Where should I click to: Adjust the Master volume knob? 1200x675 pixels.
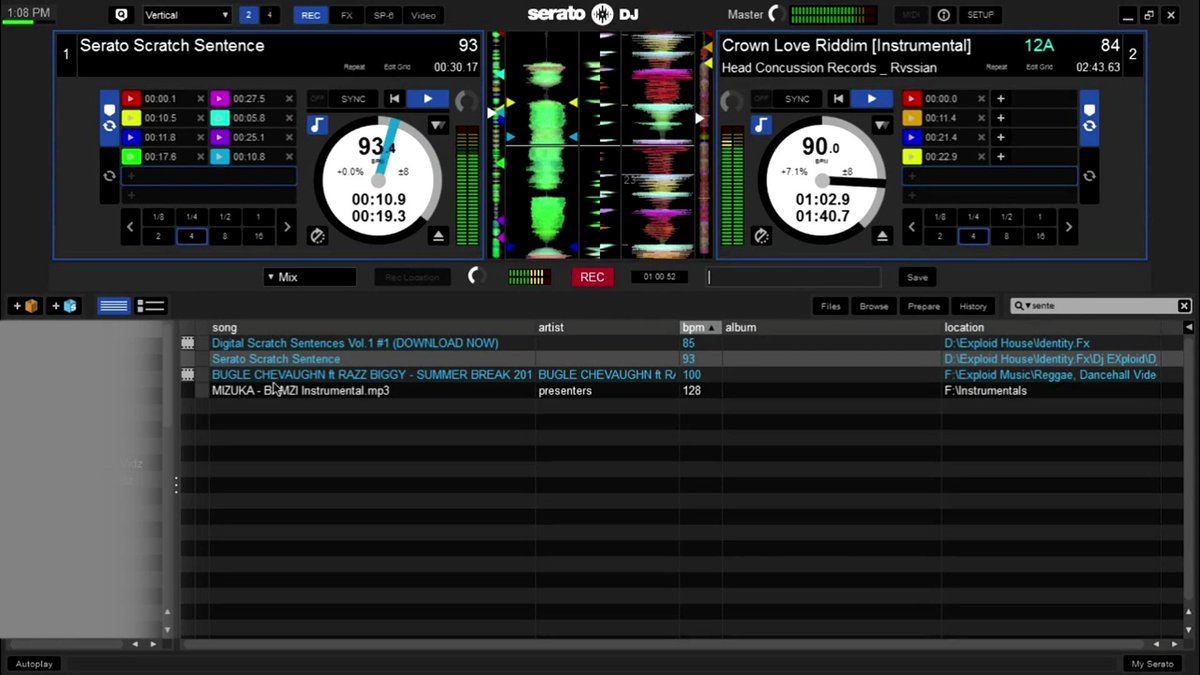pyautogui.click(x=777, y=15)
